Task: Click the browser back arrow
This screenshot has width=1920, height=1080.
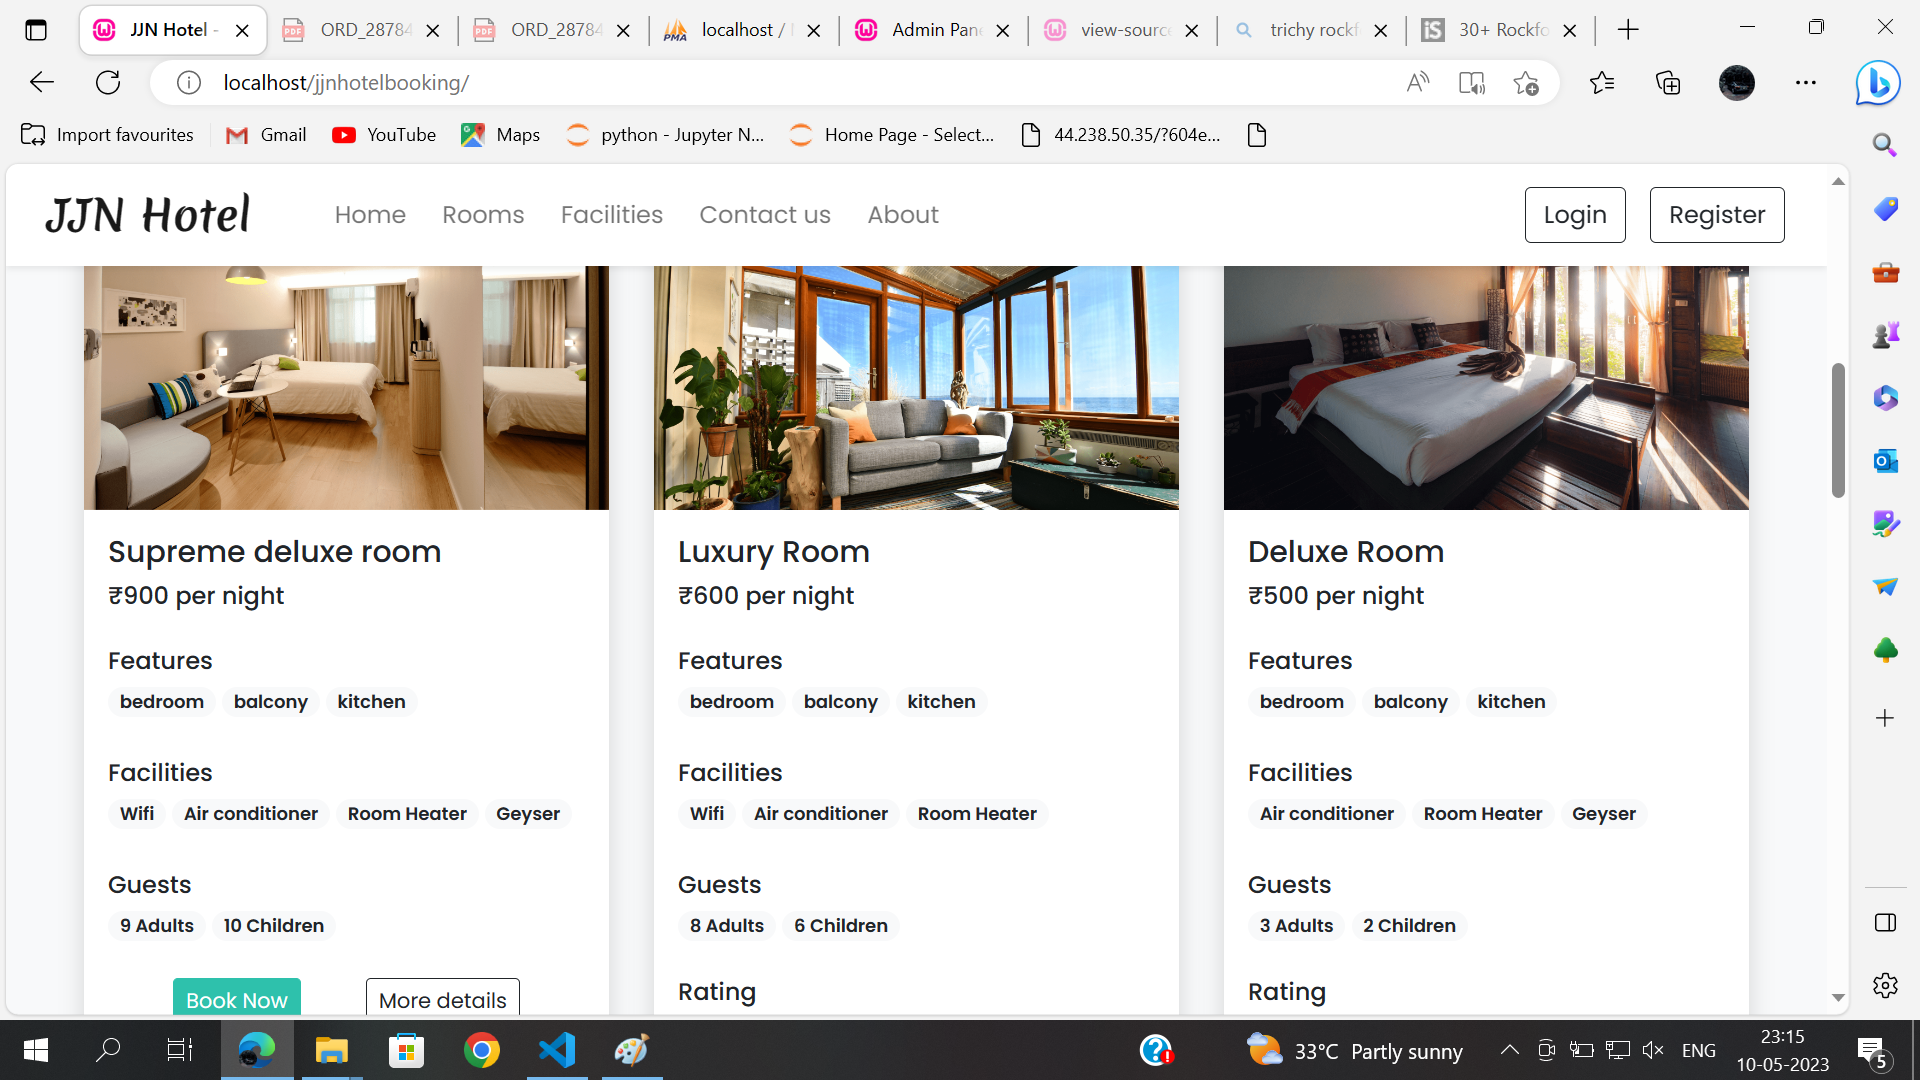Action: point(41,82)
